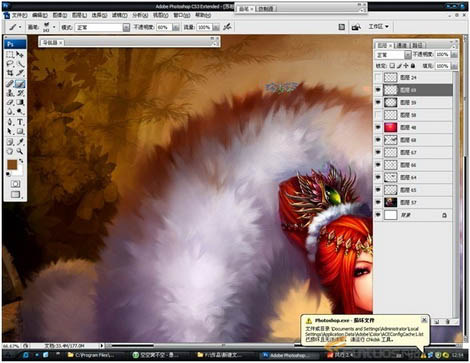Click the brown foreground color swatch

pos(12,165)
